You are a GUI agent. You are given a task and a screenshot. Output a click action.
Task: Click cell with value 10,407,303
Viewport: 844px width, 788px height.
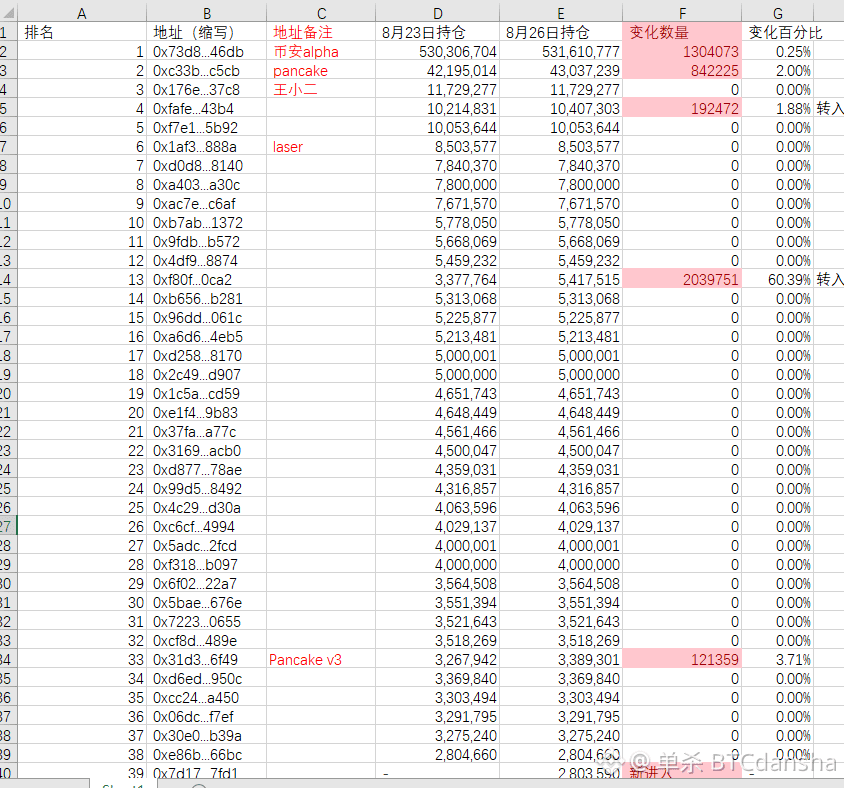tap(561, 109)
